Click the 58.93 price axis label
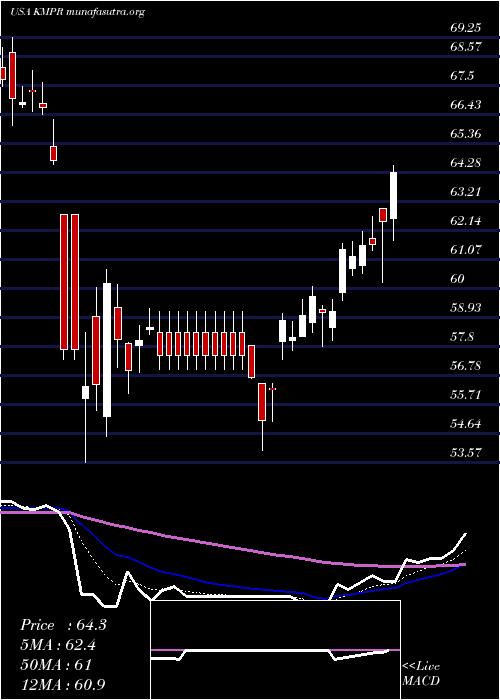This screenshot has width=500, height=700. tap(465, 308)
